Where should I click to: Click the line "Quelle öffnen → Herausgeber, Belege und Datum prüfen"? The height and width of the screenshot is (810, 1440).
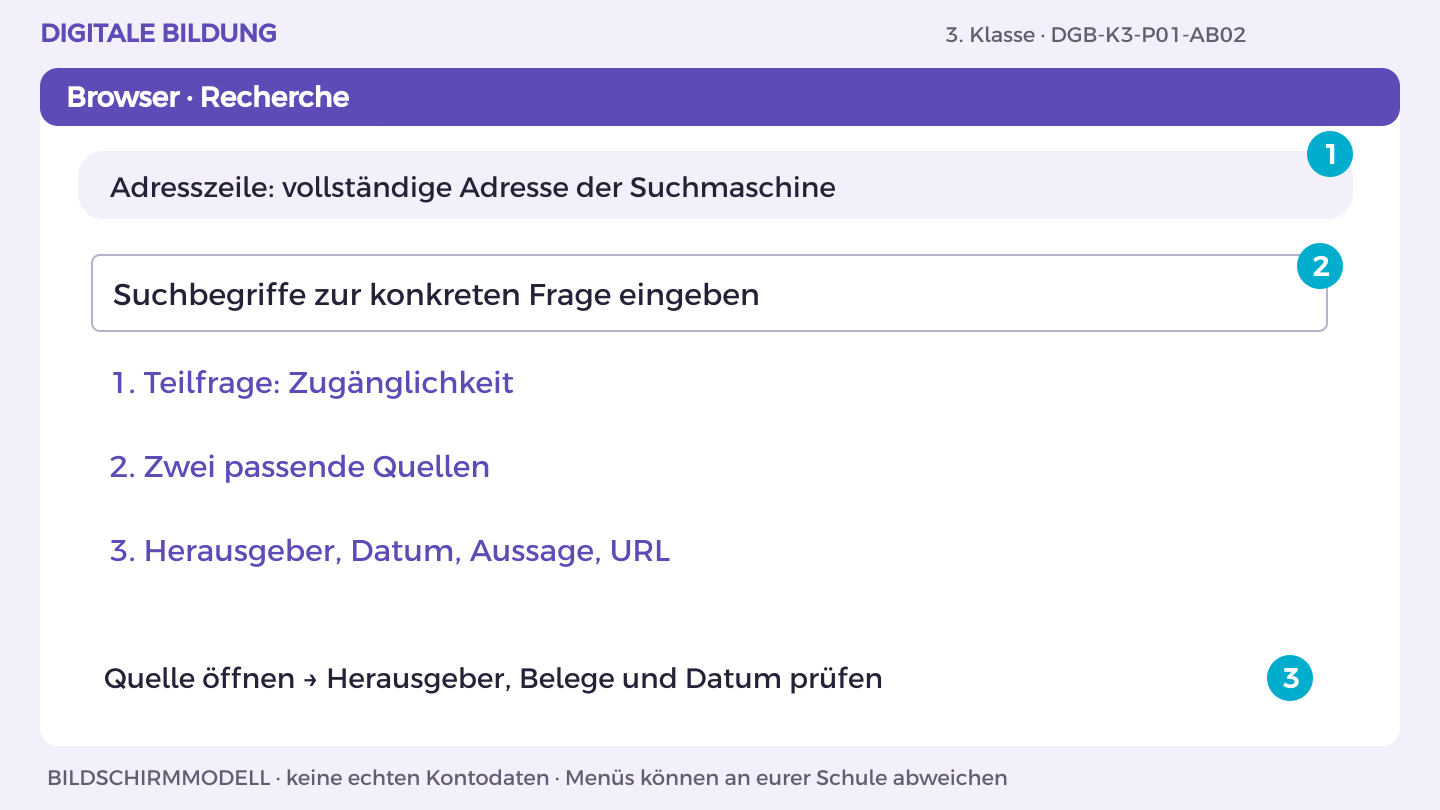click(493, 679)
